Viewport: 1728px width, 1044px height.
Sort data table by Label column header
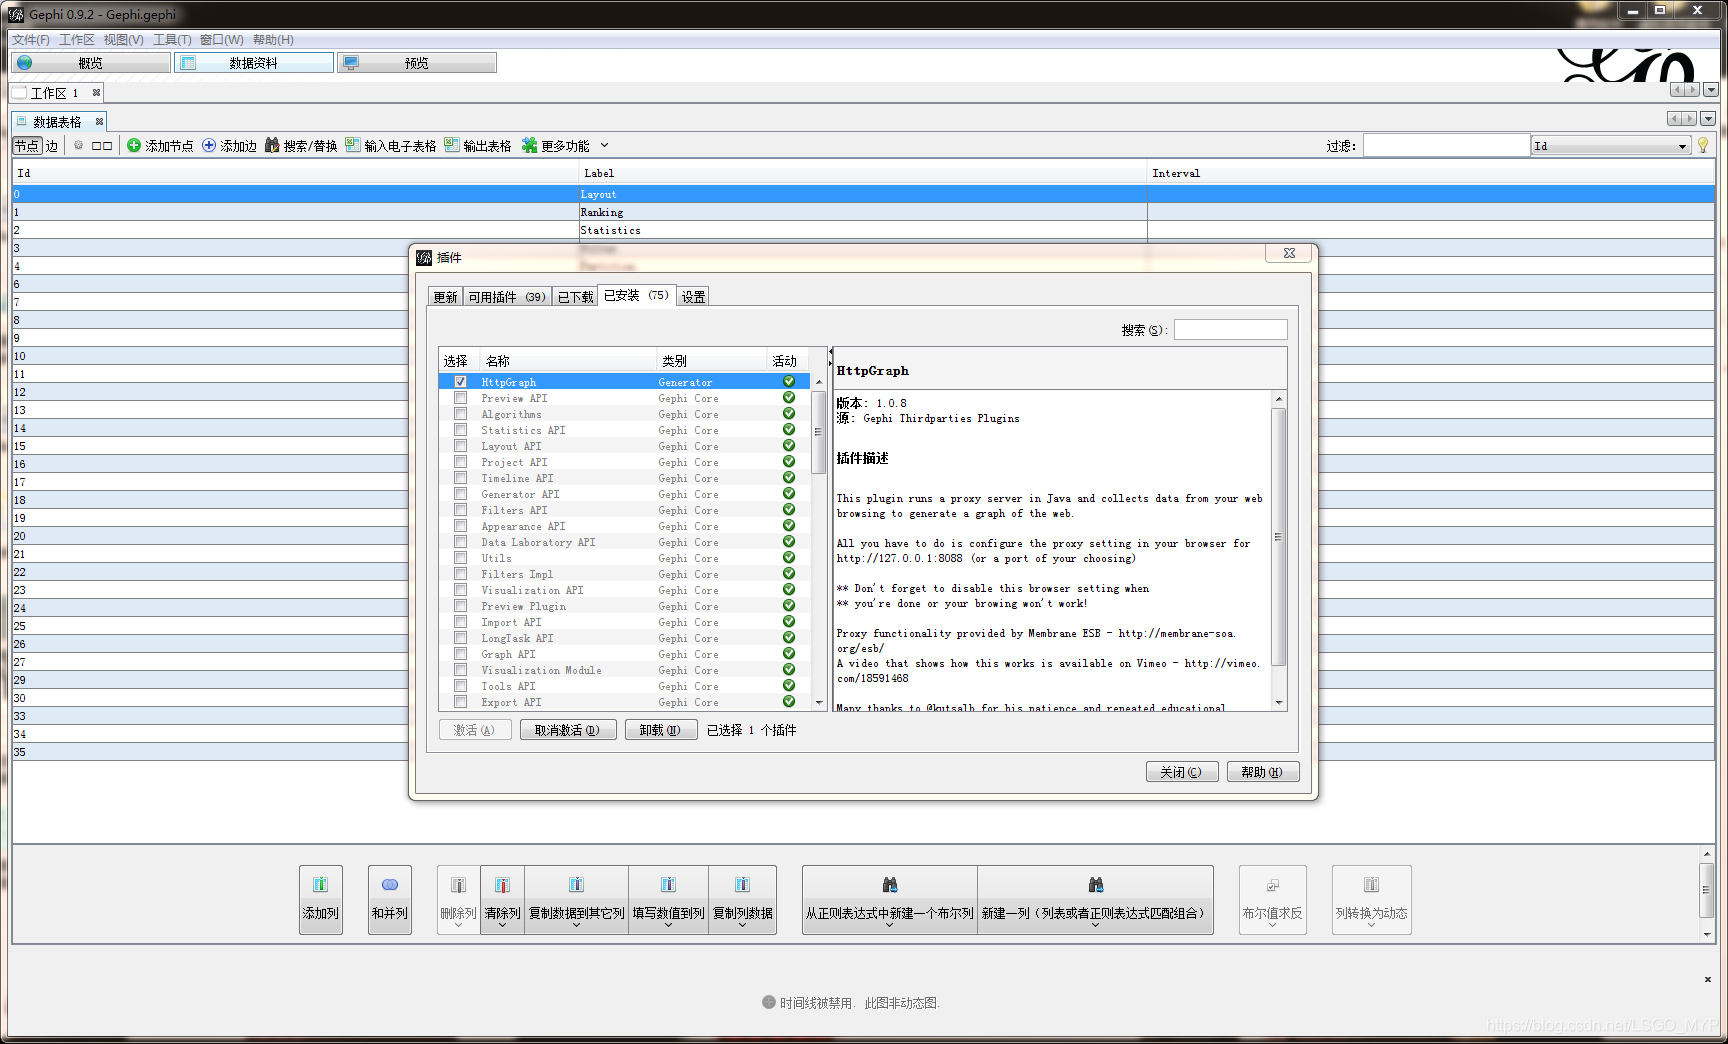(862, 173)
